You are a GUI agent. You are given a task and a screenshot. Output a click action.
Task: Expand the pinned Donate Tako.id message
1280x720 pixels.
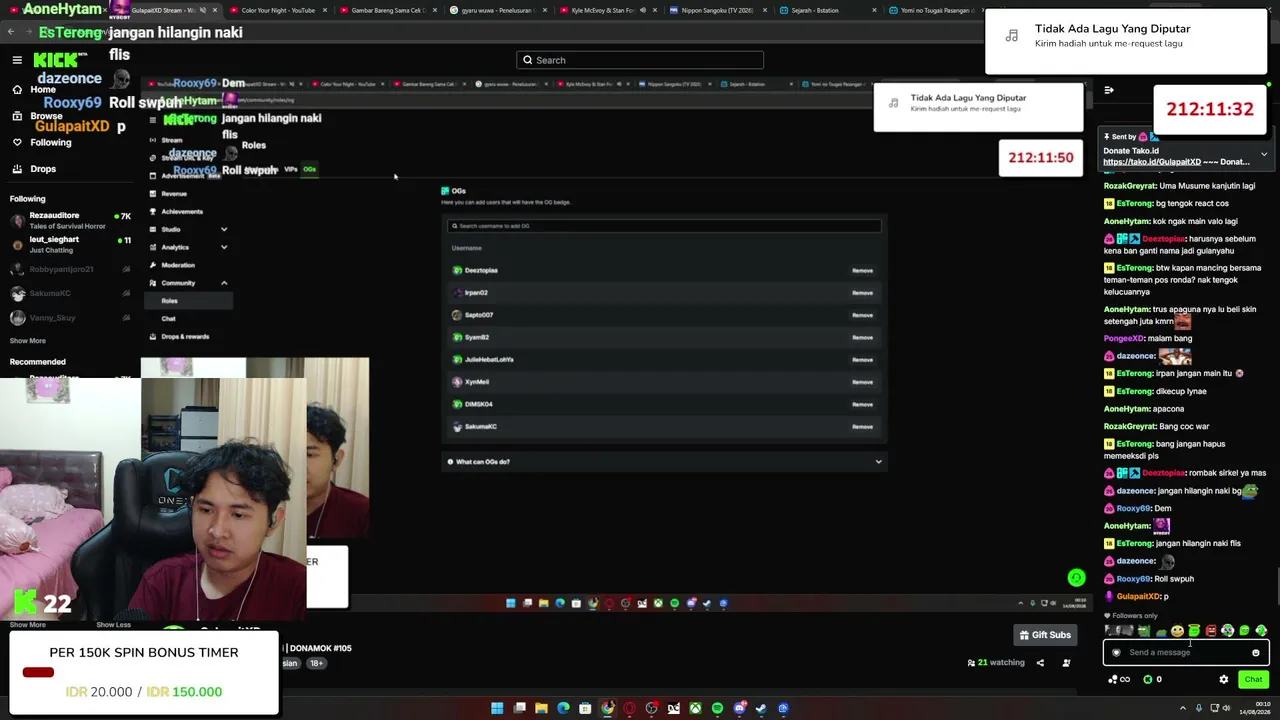(x=1264, y=154)
